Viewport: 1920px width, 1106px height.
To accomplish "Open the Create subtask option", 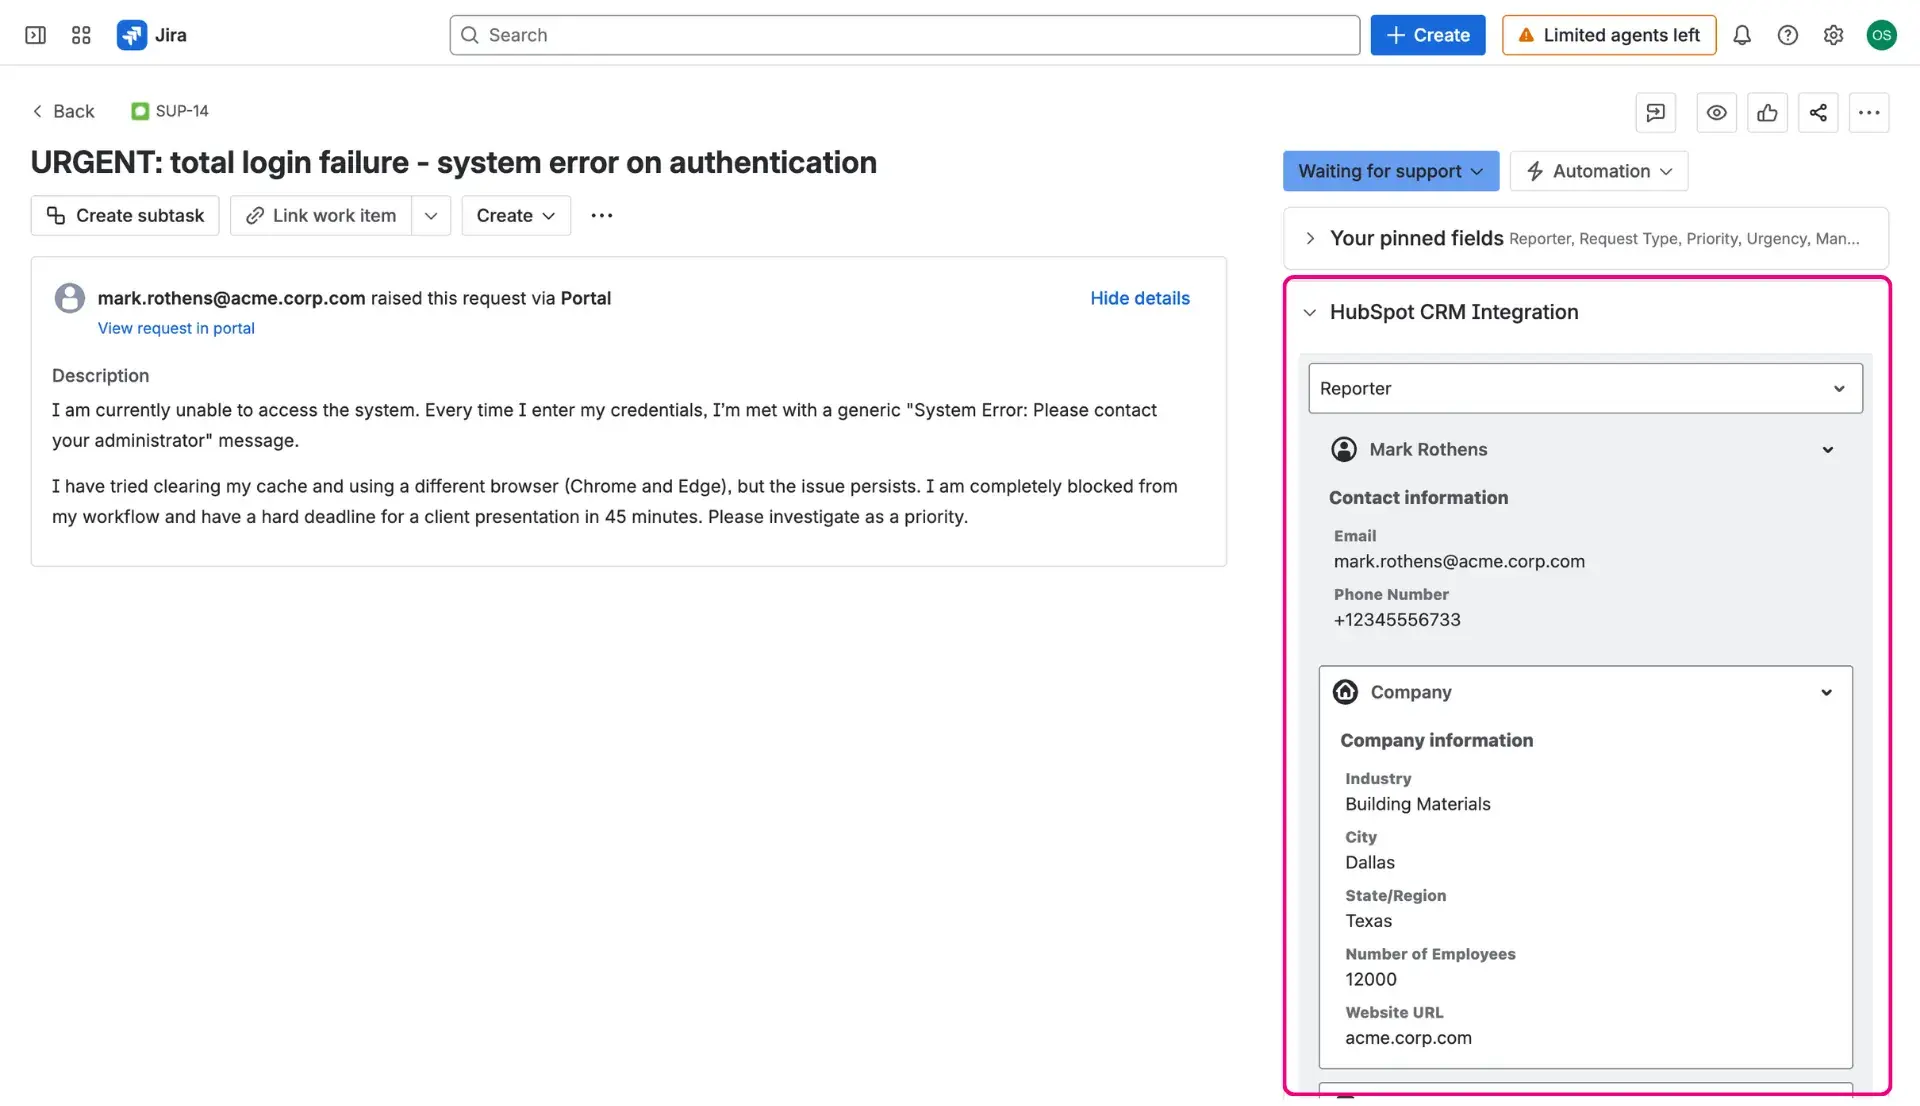I will point(124,215).
